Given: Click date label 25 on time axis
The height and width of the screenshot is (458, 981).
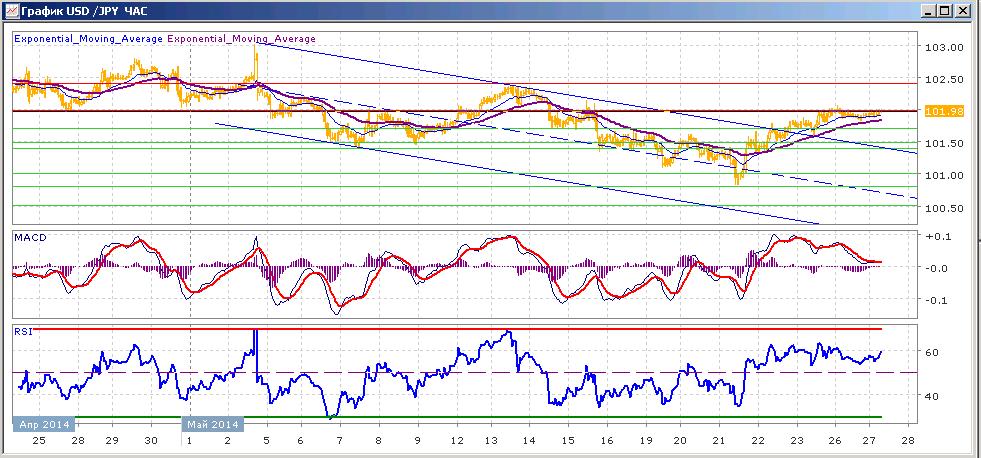Looking at the screenshot, I should [x=39, y=440].
